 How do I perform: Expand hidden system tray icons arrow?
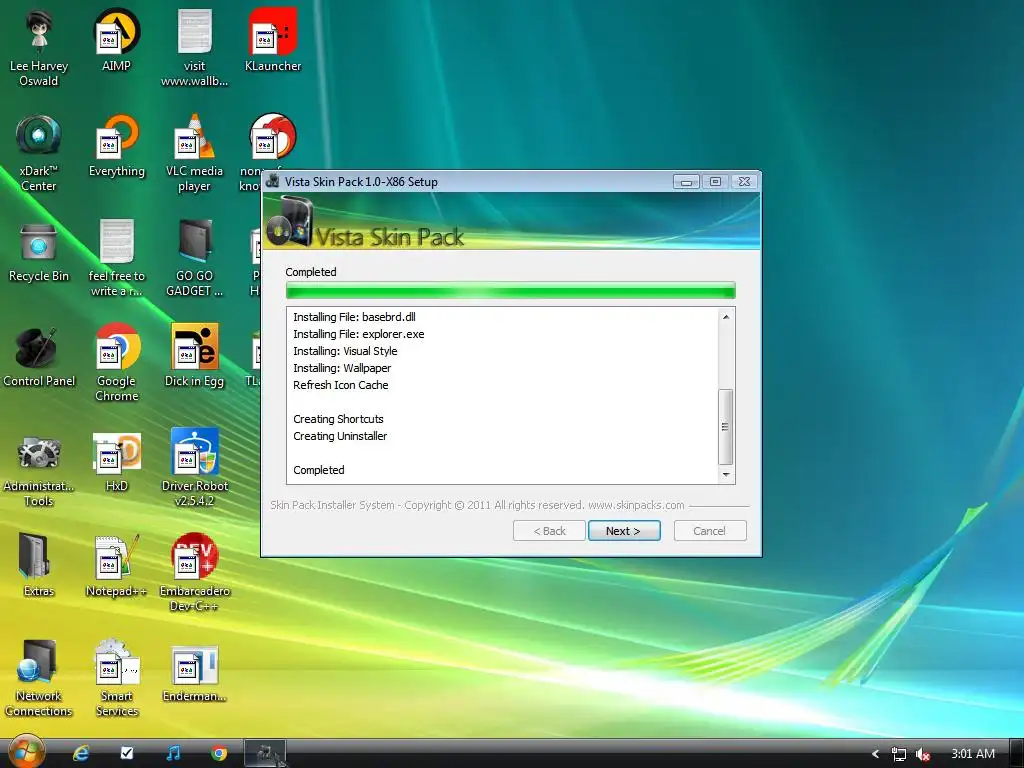click(875, 754)
